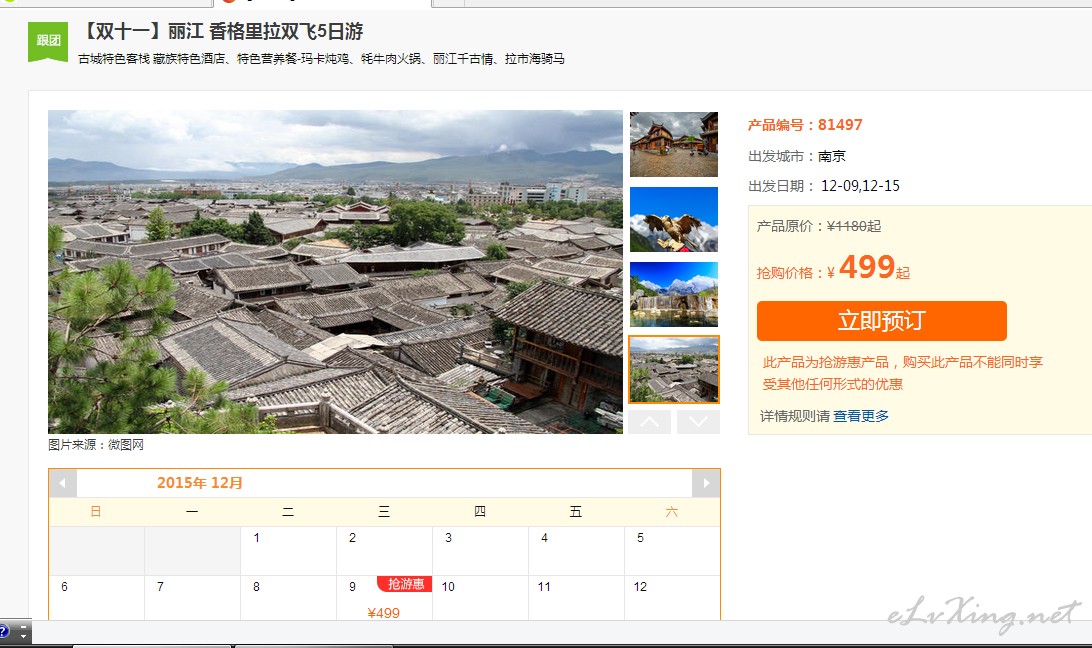Click the departure city 南京

pyautogui.click(x=832, y=156)
